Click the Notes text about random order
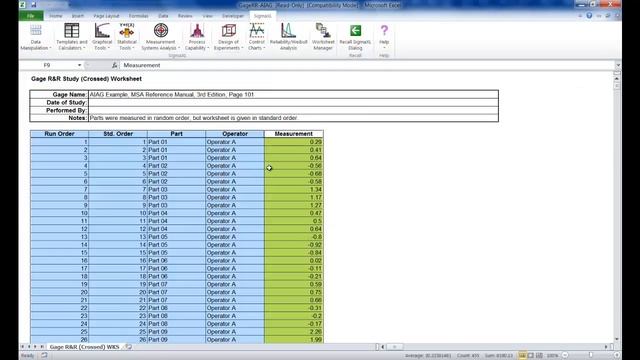The image size is (640, 360). tap(193, 118)
